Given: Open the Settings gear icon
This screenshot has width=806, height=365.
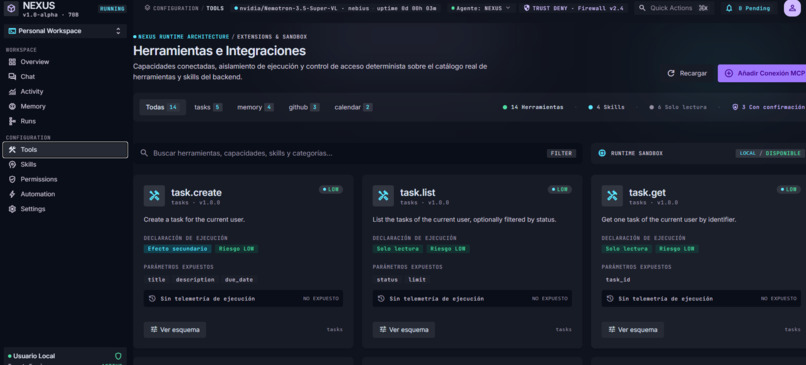Looking at the screenshot, I should [x=12, y=209].
